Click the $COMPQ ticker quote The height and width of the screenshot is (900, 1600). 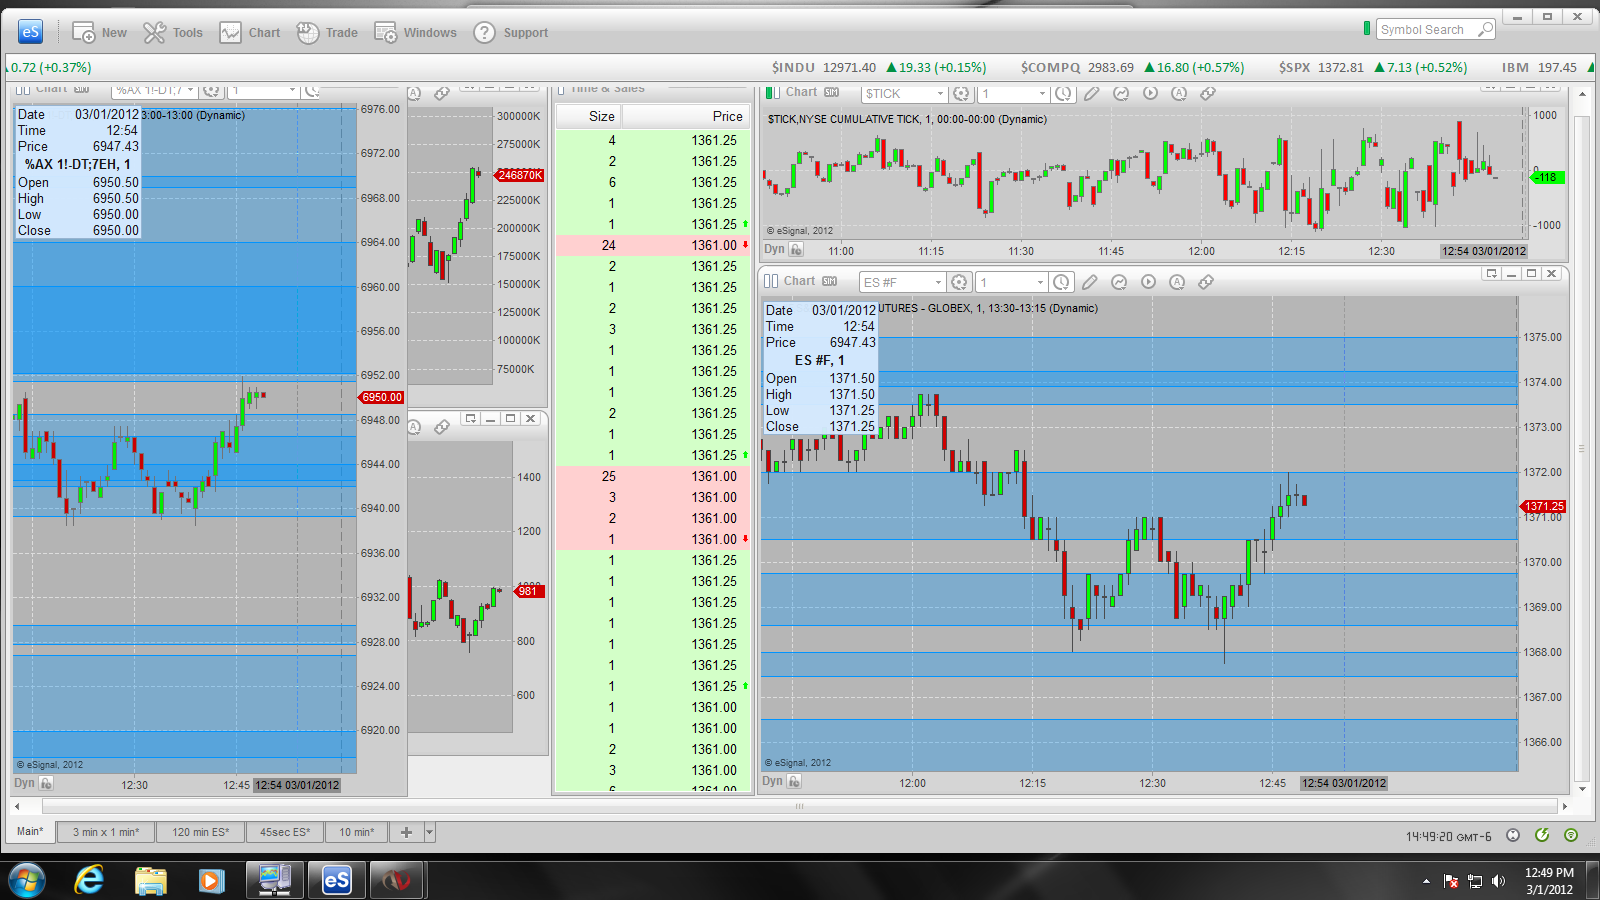tap(1132, 67)
